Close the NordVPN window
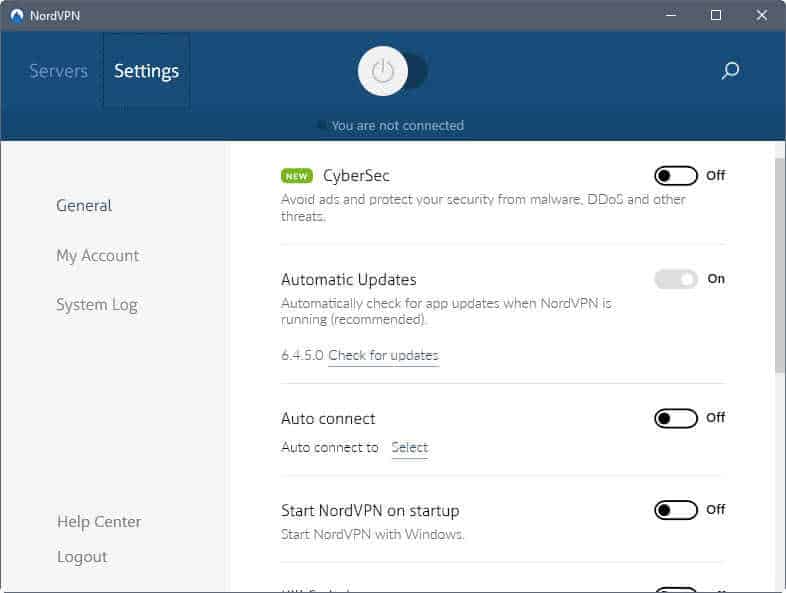The image size is (786, 593). point(762,15)
